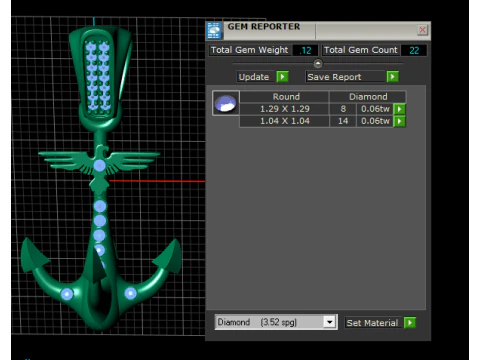Select the 1.29 X 1.29 size cell
The width and height of the screenshot is (480, 360).
285,109
